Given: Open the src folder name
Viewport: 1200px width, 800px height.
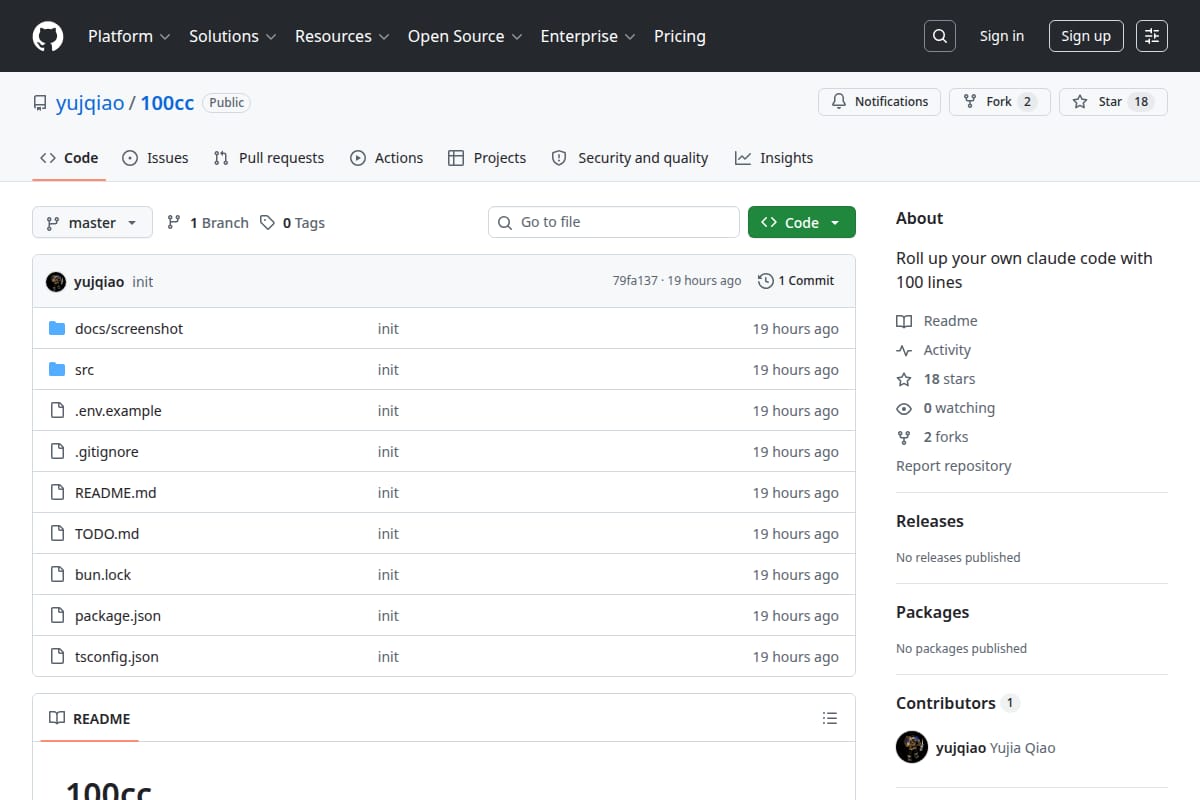Looking at the screenshot, I should click(x=84, y=370).
